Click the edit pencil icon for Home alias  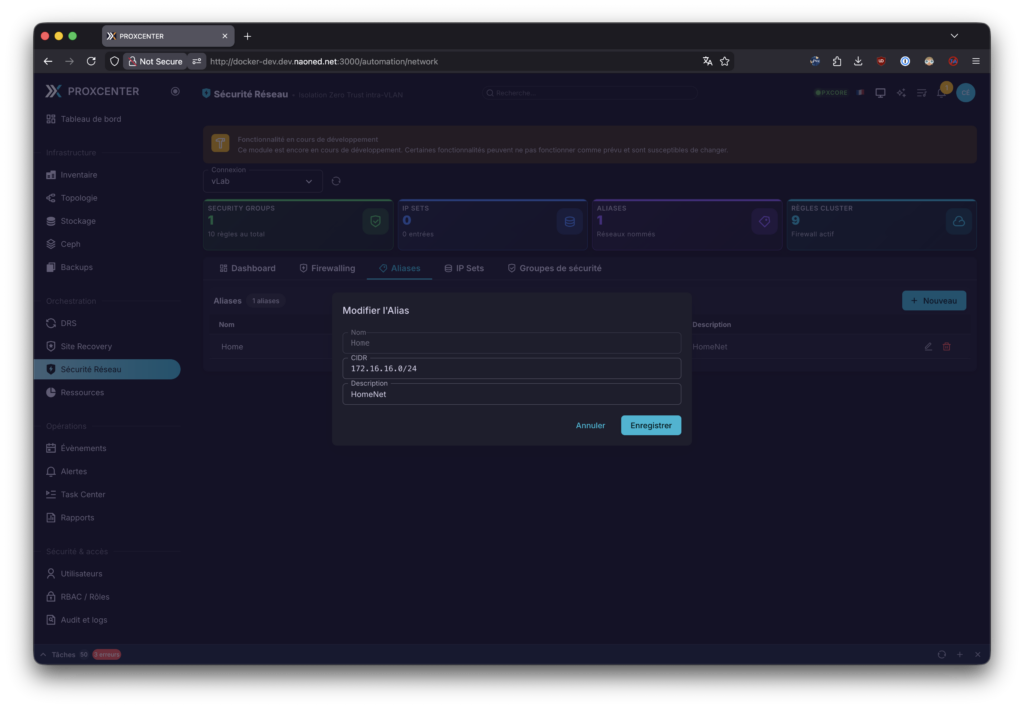(x=928, y=347)
